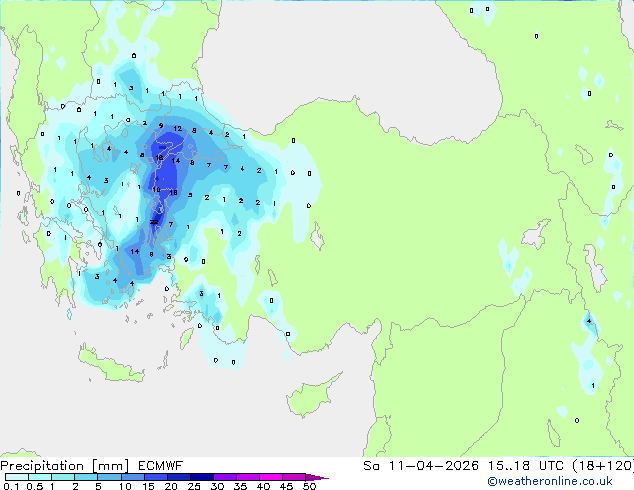634x490 pixels.
Task: Click the 35–40 mm legend swatch
Action: pyautogui.click(x=247, y=477)
